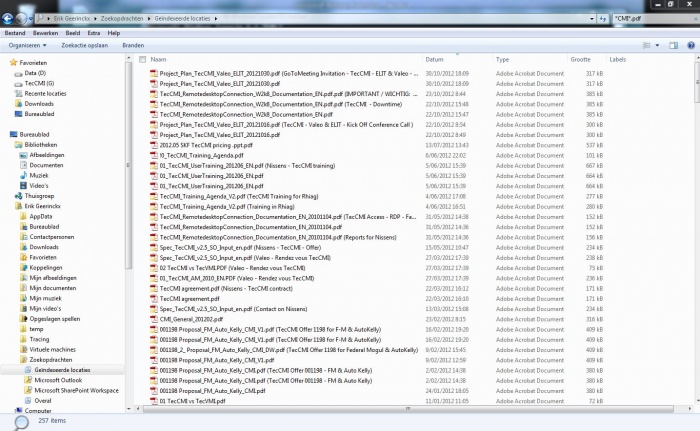
Task: Expand arrow after Geïndexeerde locaties breadcrumb
Action: [216, 19]
